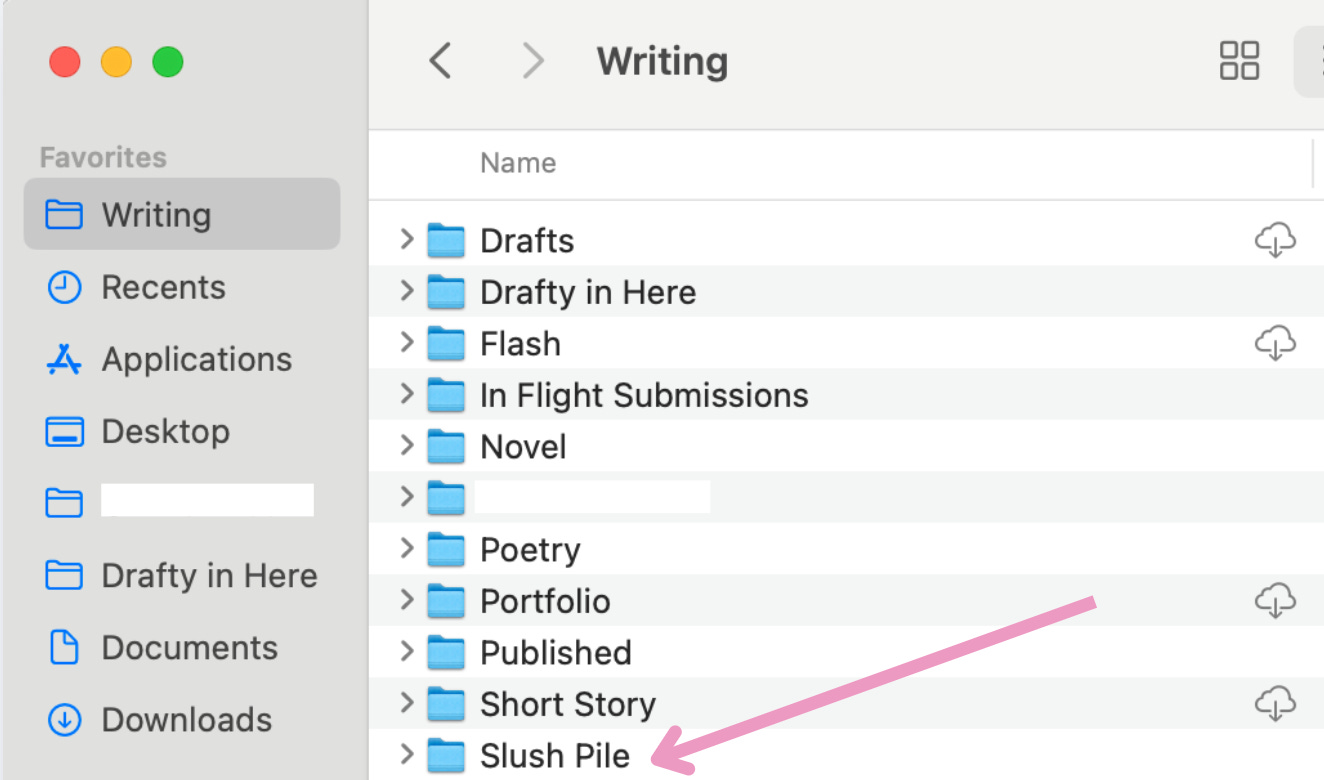Screen dimensions: 1324x780
Task: Expand the Slush Pile folder
Action: (x=406, y=754)
